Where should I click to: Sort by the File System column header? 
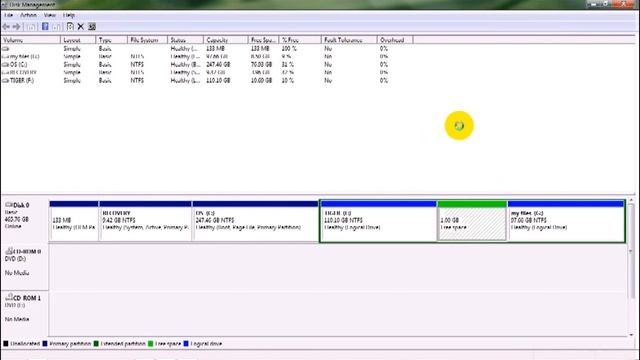[x=147, y=40]
